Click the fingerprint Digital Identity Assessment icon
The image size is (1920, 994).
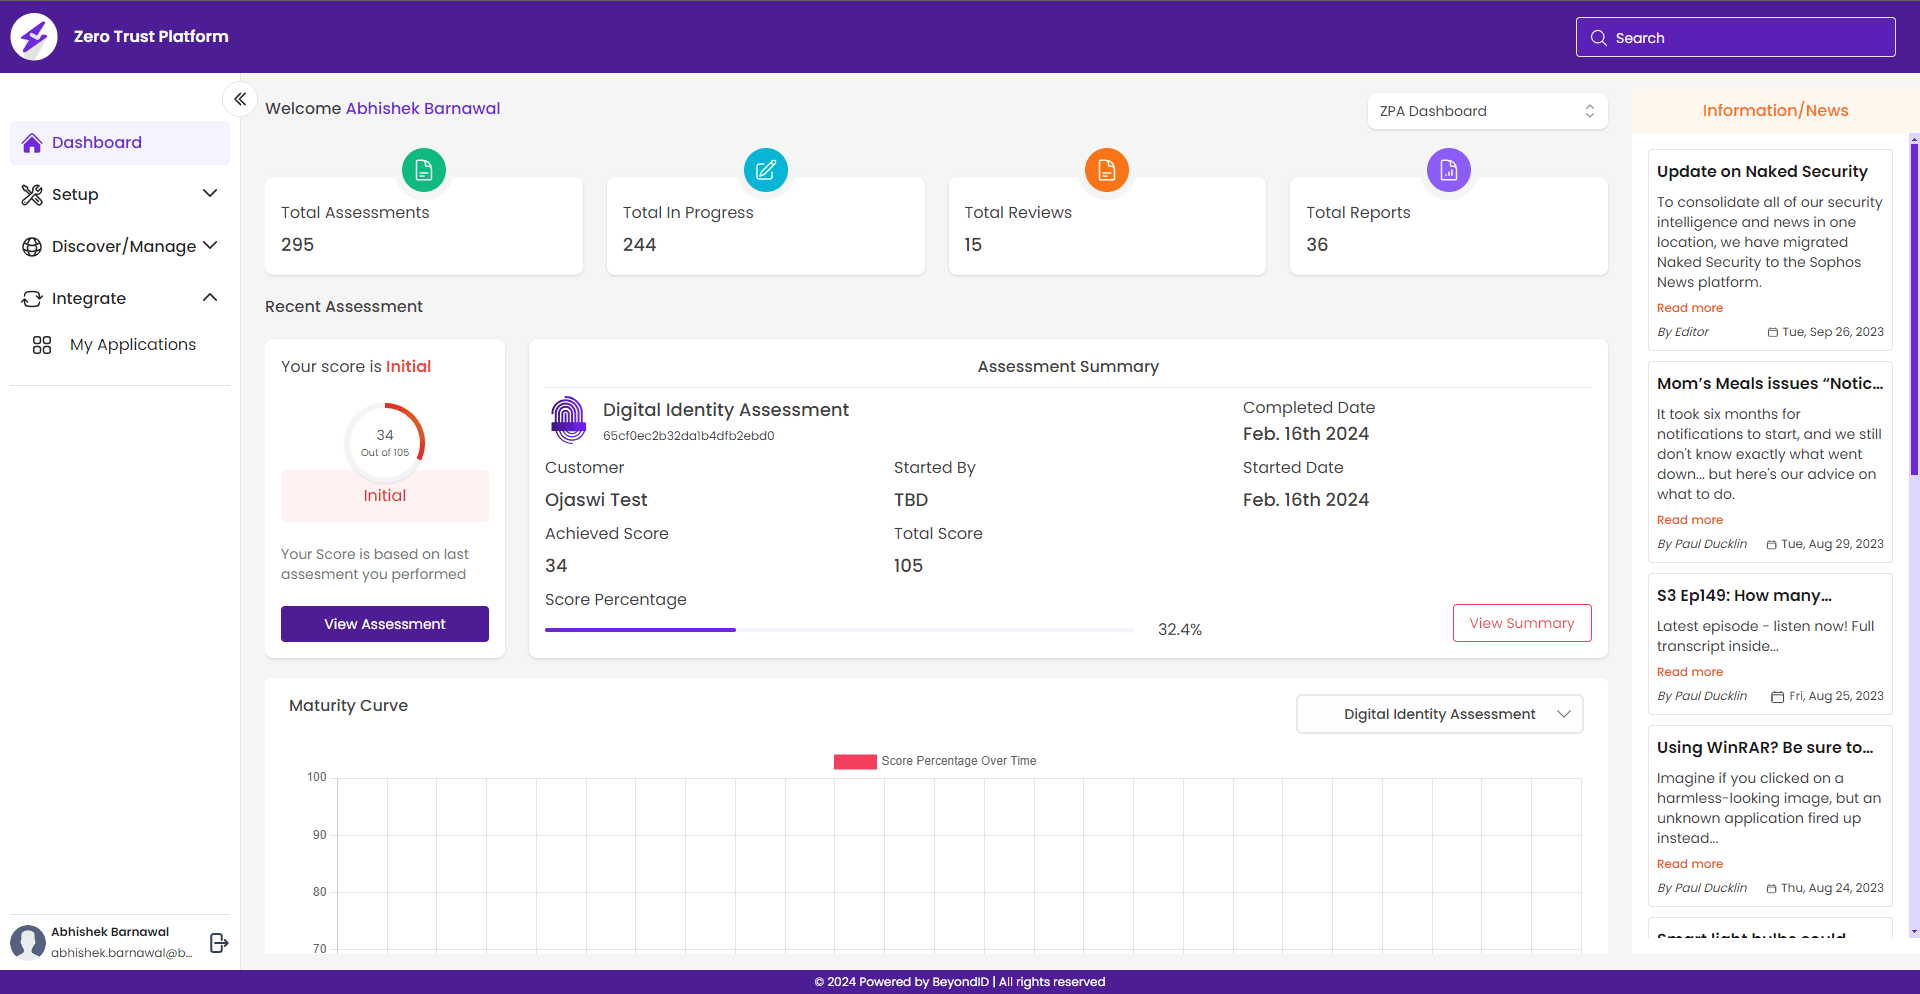click(569, 419)
